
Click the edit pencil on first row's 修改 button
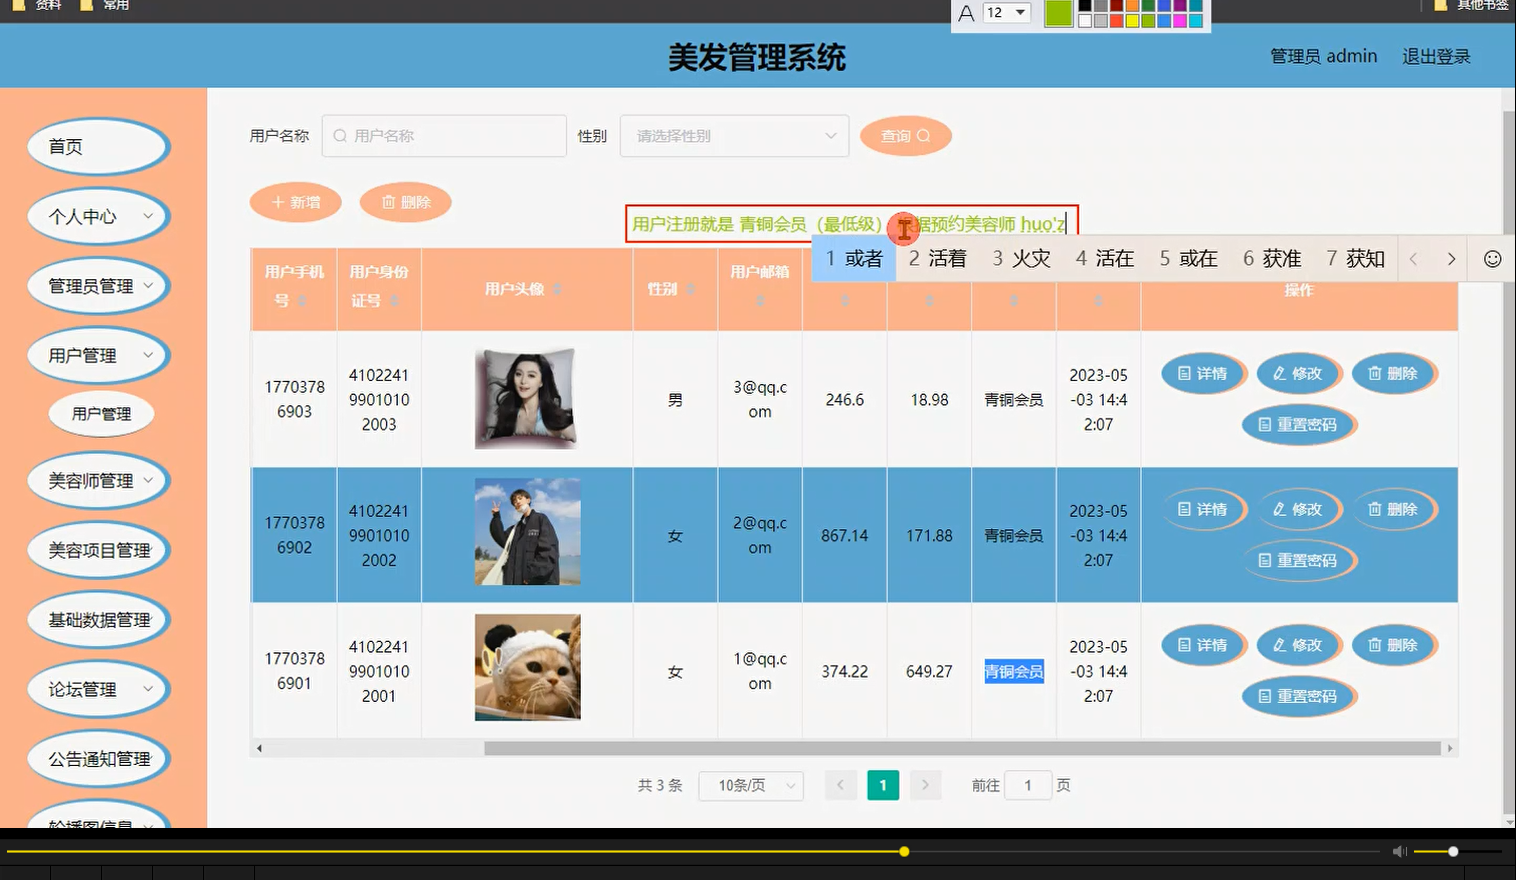point(1280,373)
